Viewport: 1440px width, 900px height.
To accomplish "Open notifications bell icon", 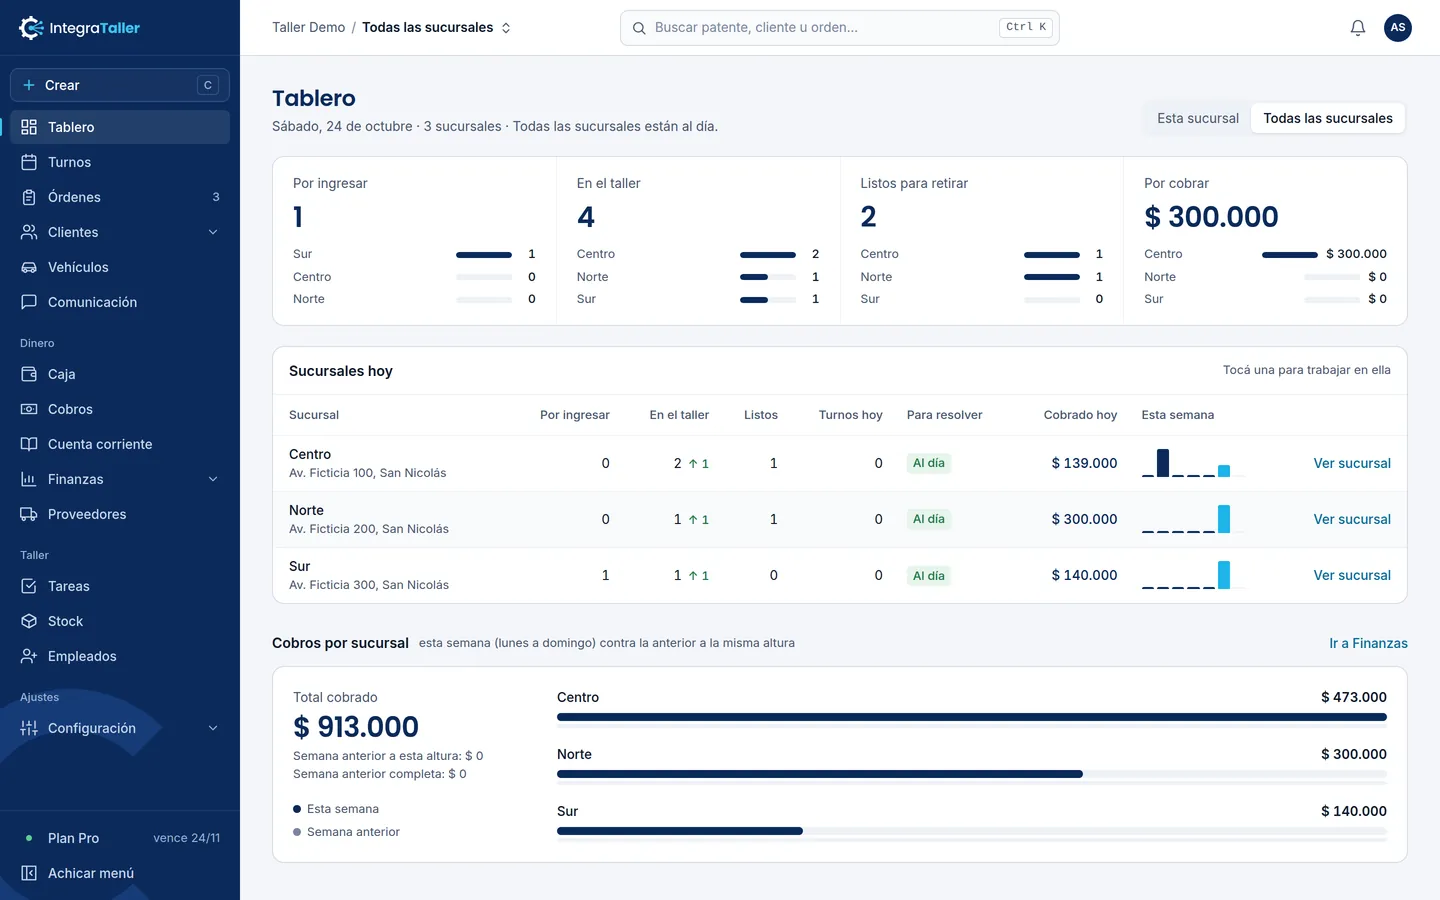I will click(x=1358, y=28).
